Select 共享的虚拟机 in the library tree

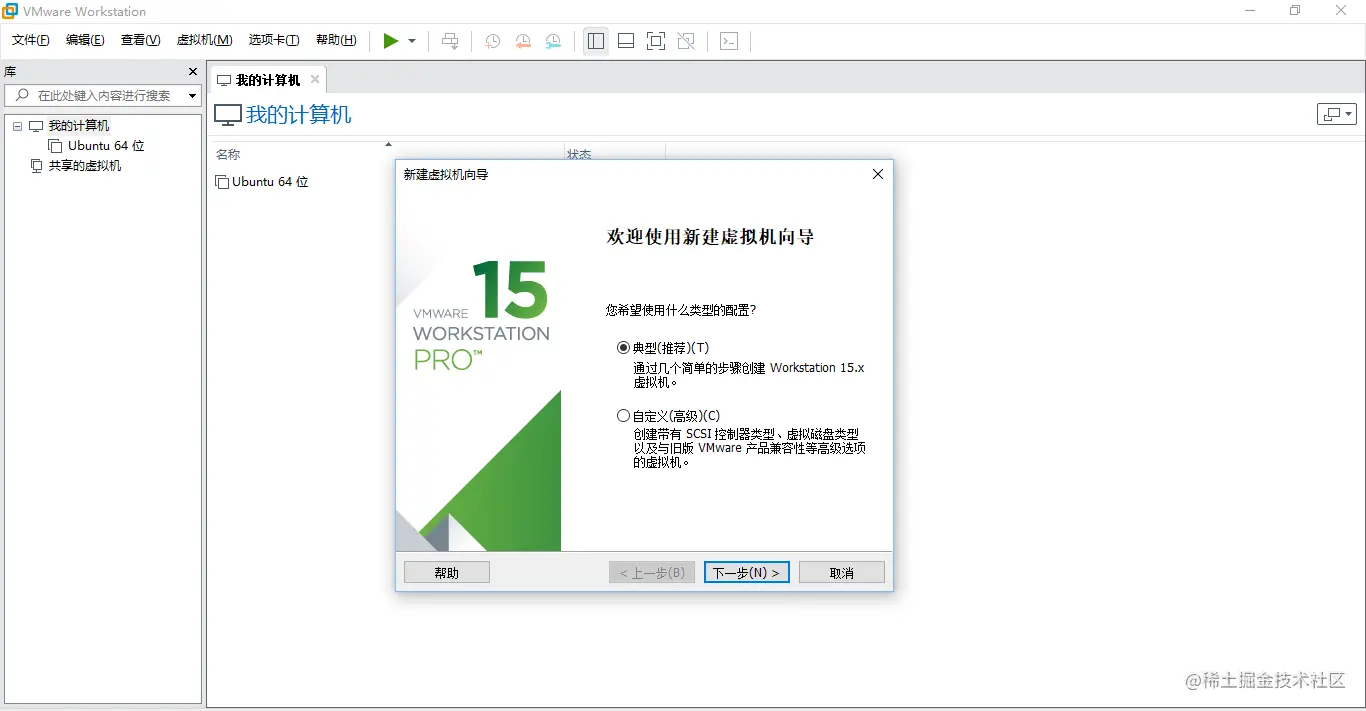click(85, 166)
